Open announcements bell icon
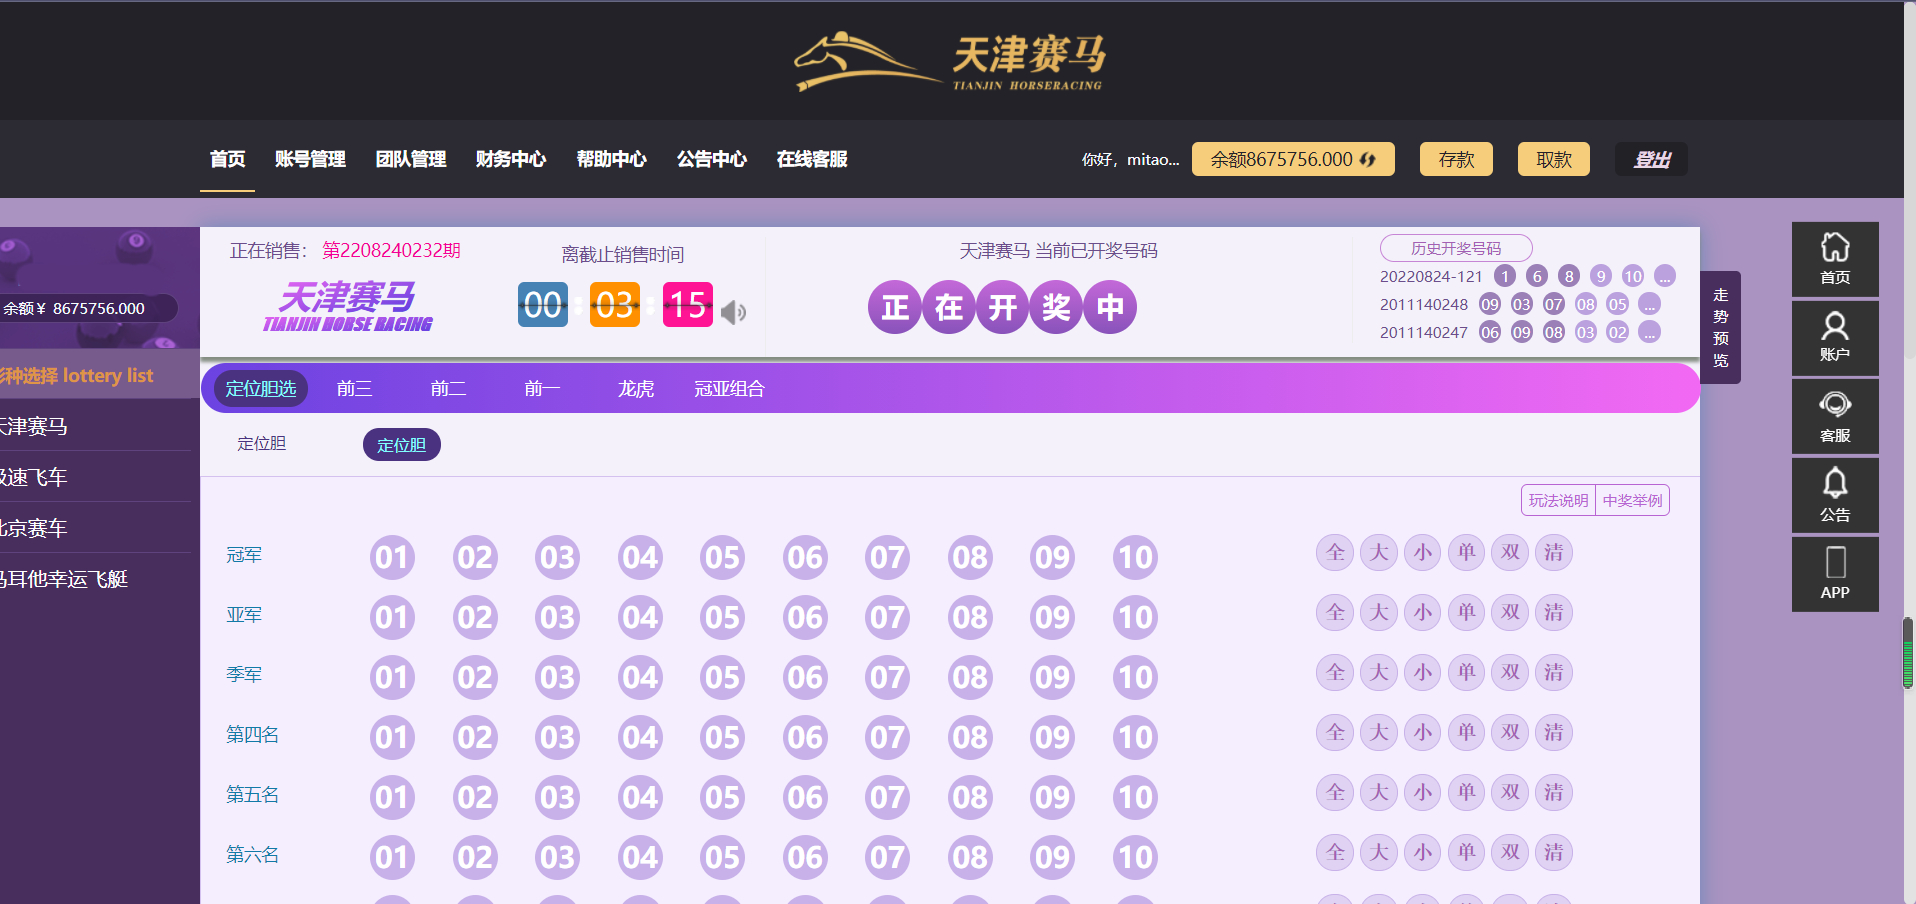 (1834, 485)
